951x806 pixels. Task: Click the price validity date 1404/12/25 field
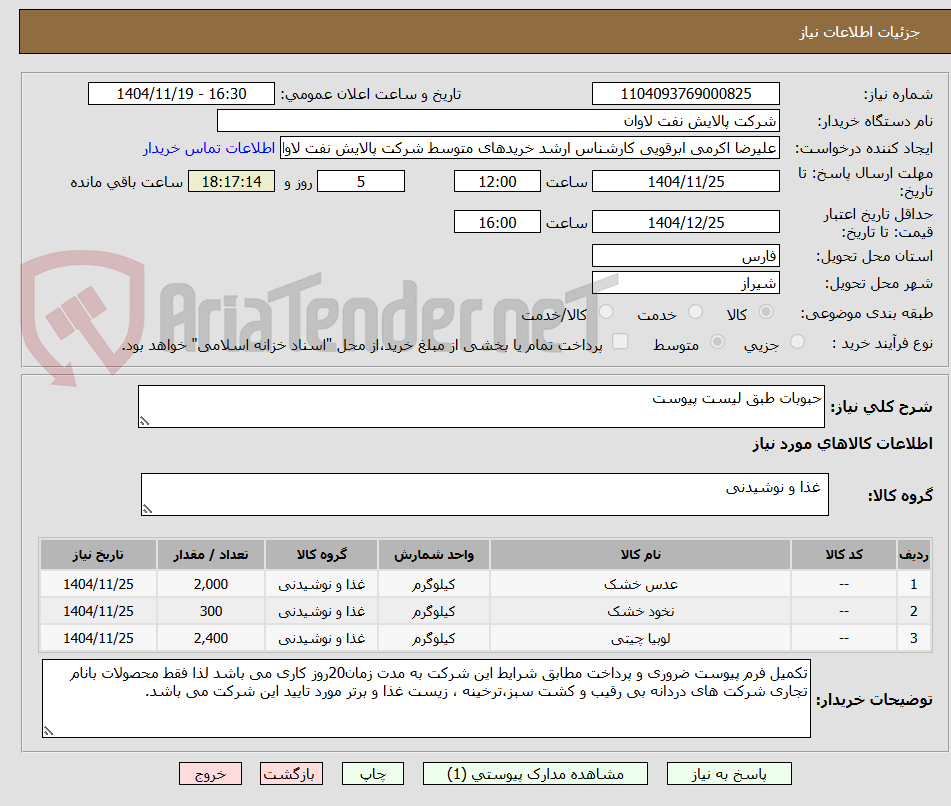click(x=685, y=222)
